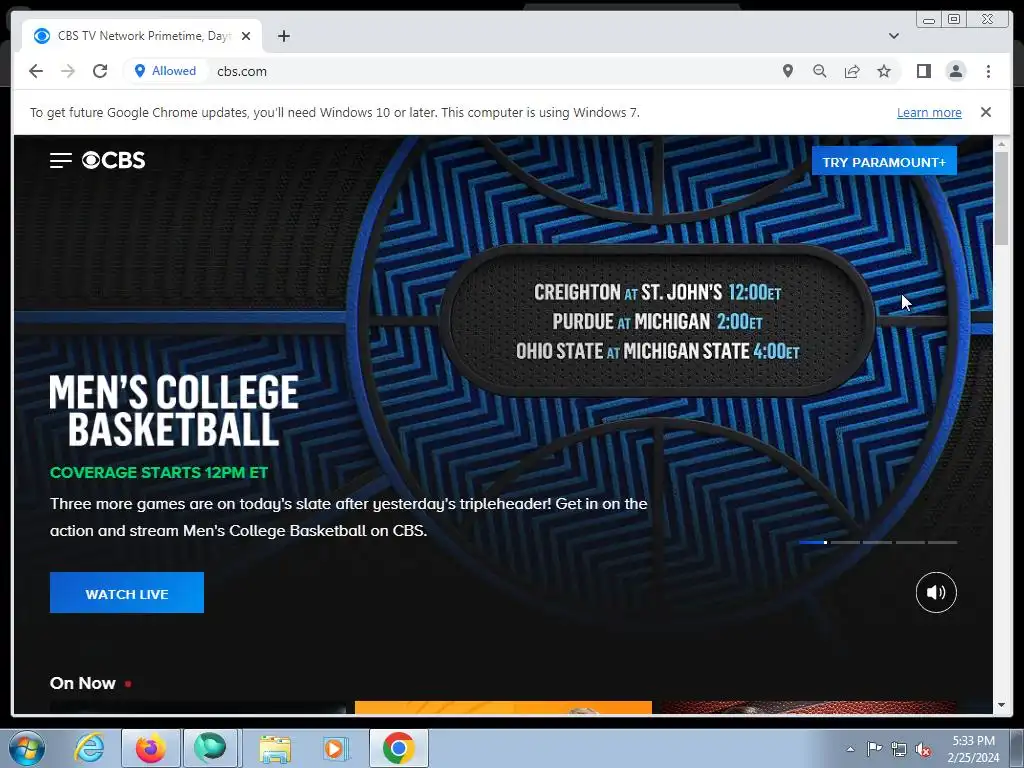
Task: Click the Men's College Basketball heading
Action: (x=174, y=410)
